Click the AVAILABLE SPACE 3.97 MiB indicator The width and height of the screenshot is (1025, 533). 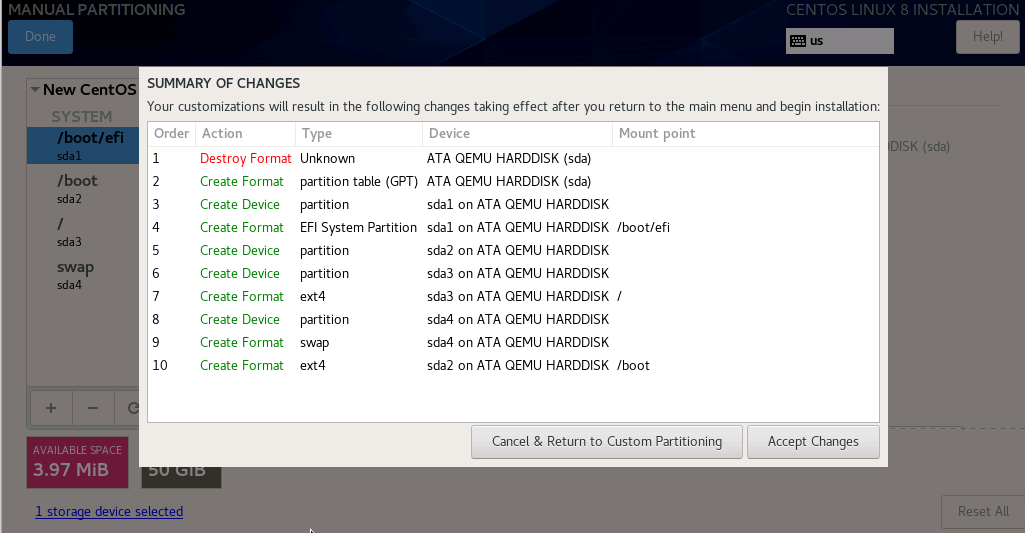click(x=77, y=462)
